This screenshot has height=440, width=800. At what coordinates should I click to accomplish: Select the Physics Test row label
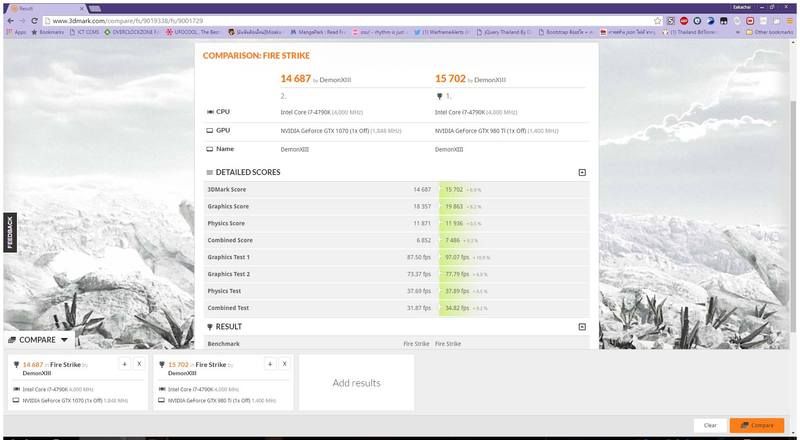[224, 291]
